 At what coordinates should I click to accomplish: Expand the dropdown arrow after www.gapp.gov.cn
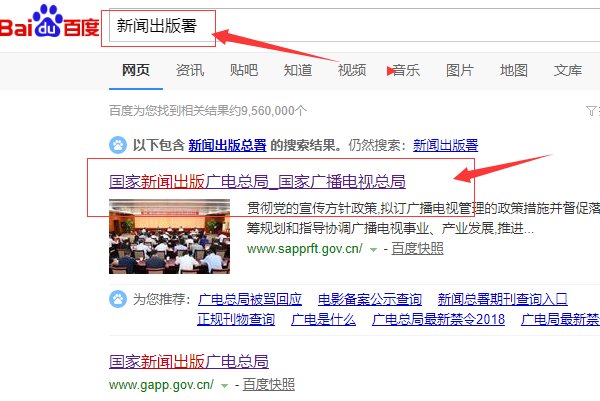225,386
